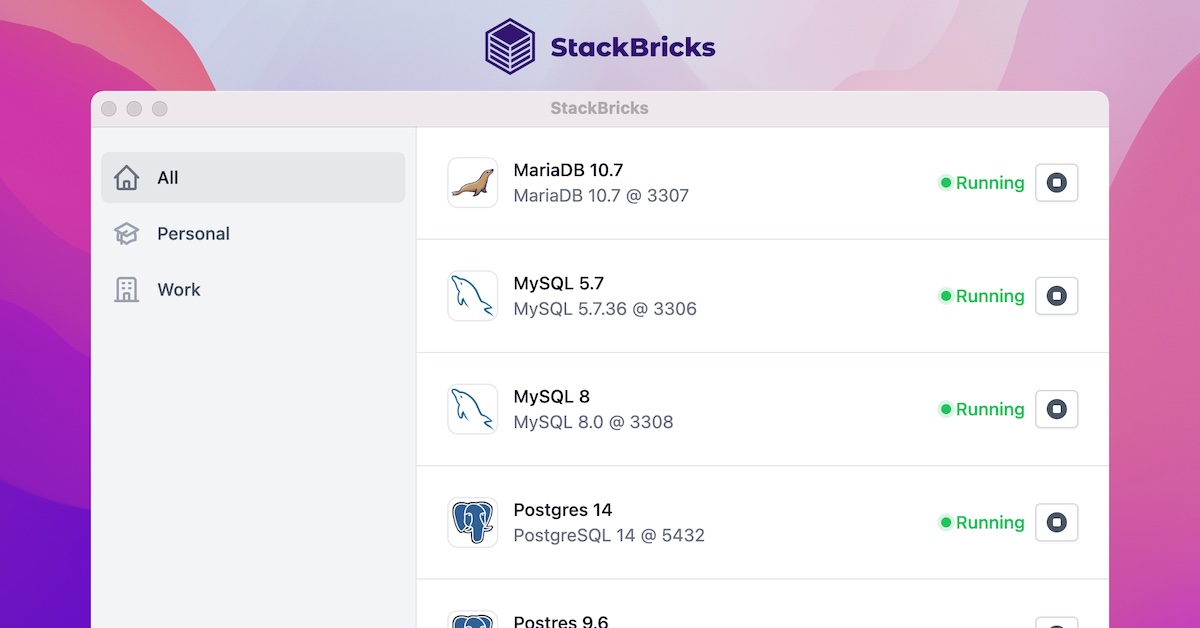Screen dimensions: 1200x628
Task: Select the MySQL 5.7 dolphin icon
Action: 472,296
